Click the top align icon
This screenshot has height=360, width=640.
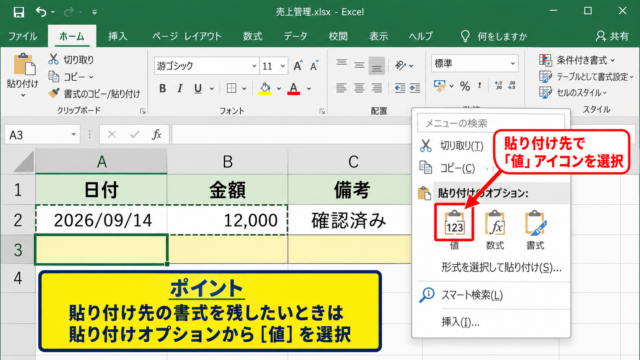click(341, 64)
